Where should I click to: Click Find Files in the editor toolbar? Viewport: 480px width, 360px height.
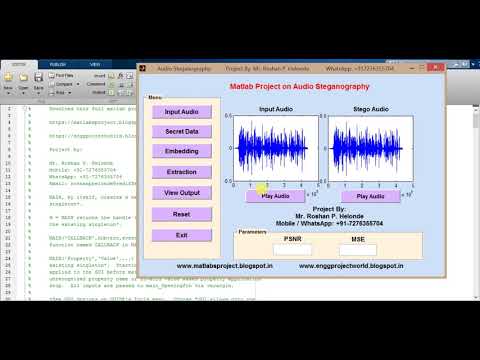[x=61, y=76]
